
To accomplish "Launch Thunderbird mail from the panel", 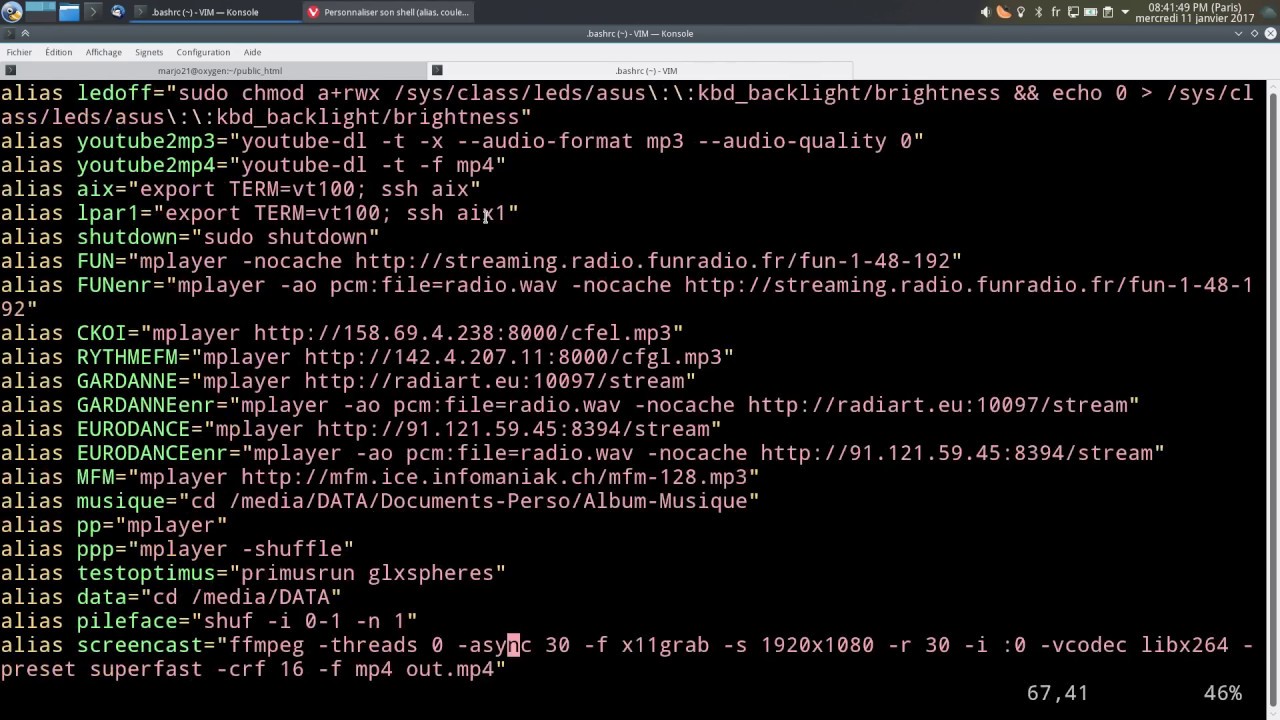I will [x=118, y=12].
